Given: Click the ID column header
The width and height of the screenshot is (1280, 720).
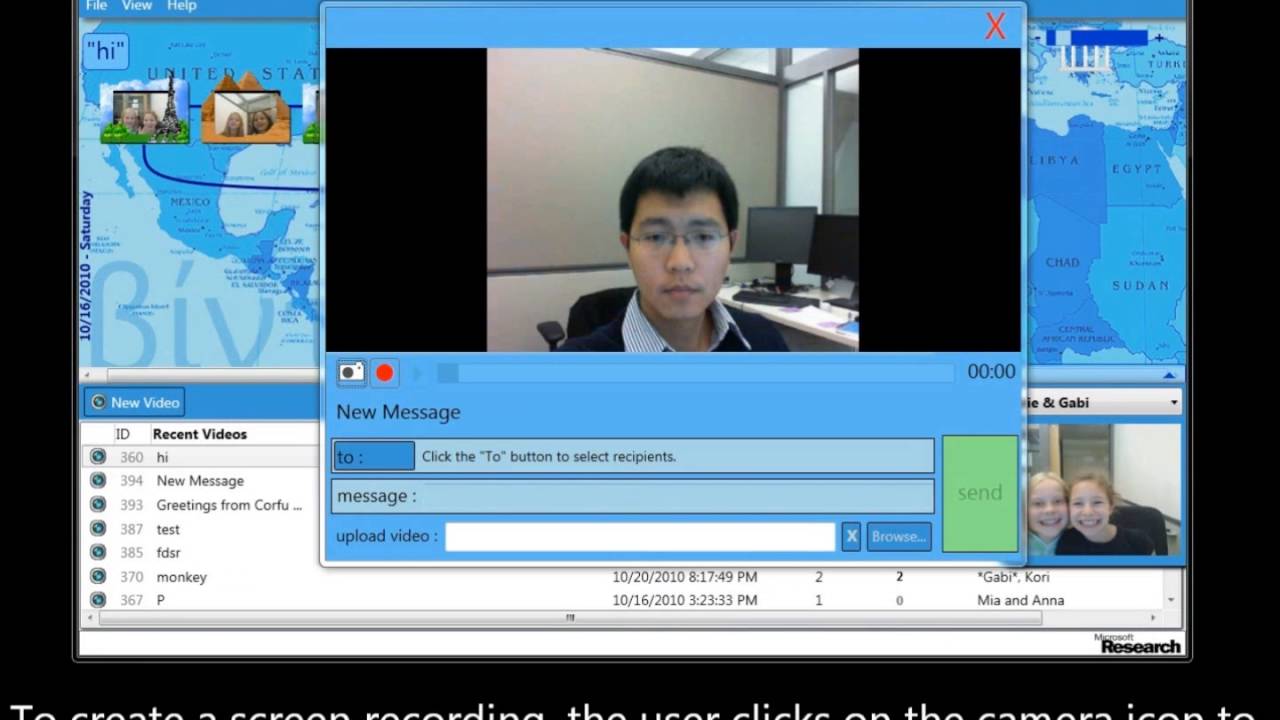Looking at the screenshot, I should (x=123, y=434).
